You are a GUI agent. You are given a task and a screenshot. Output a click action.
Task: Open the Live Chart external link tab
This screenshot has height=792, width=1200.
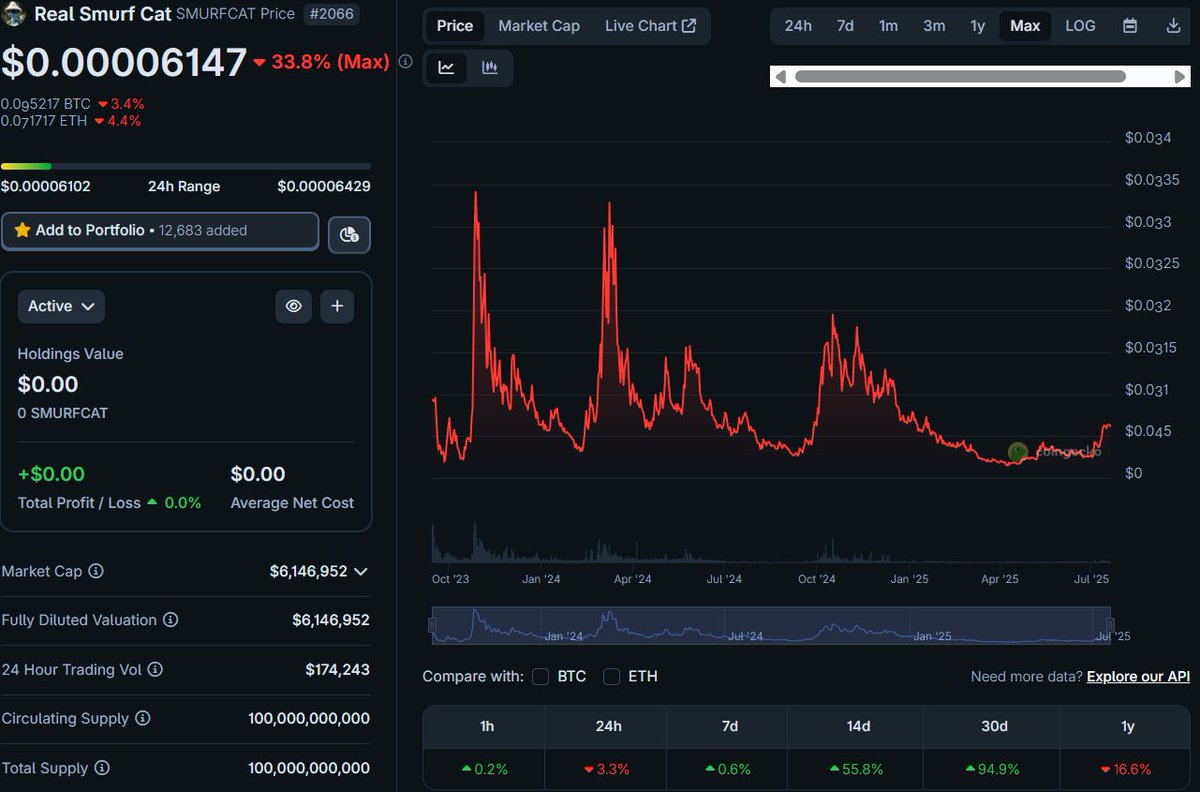pyautogui.click(x=650, y=26)
